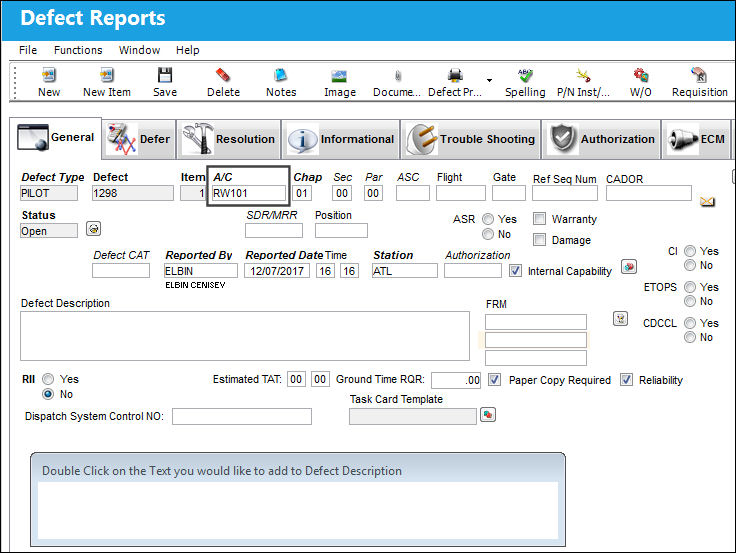This screenshot has height=553, width=736.
Task: Open the ECM tab
Action: (696, 139)
